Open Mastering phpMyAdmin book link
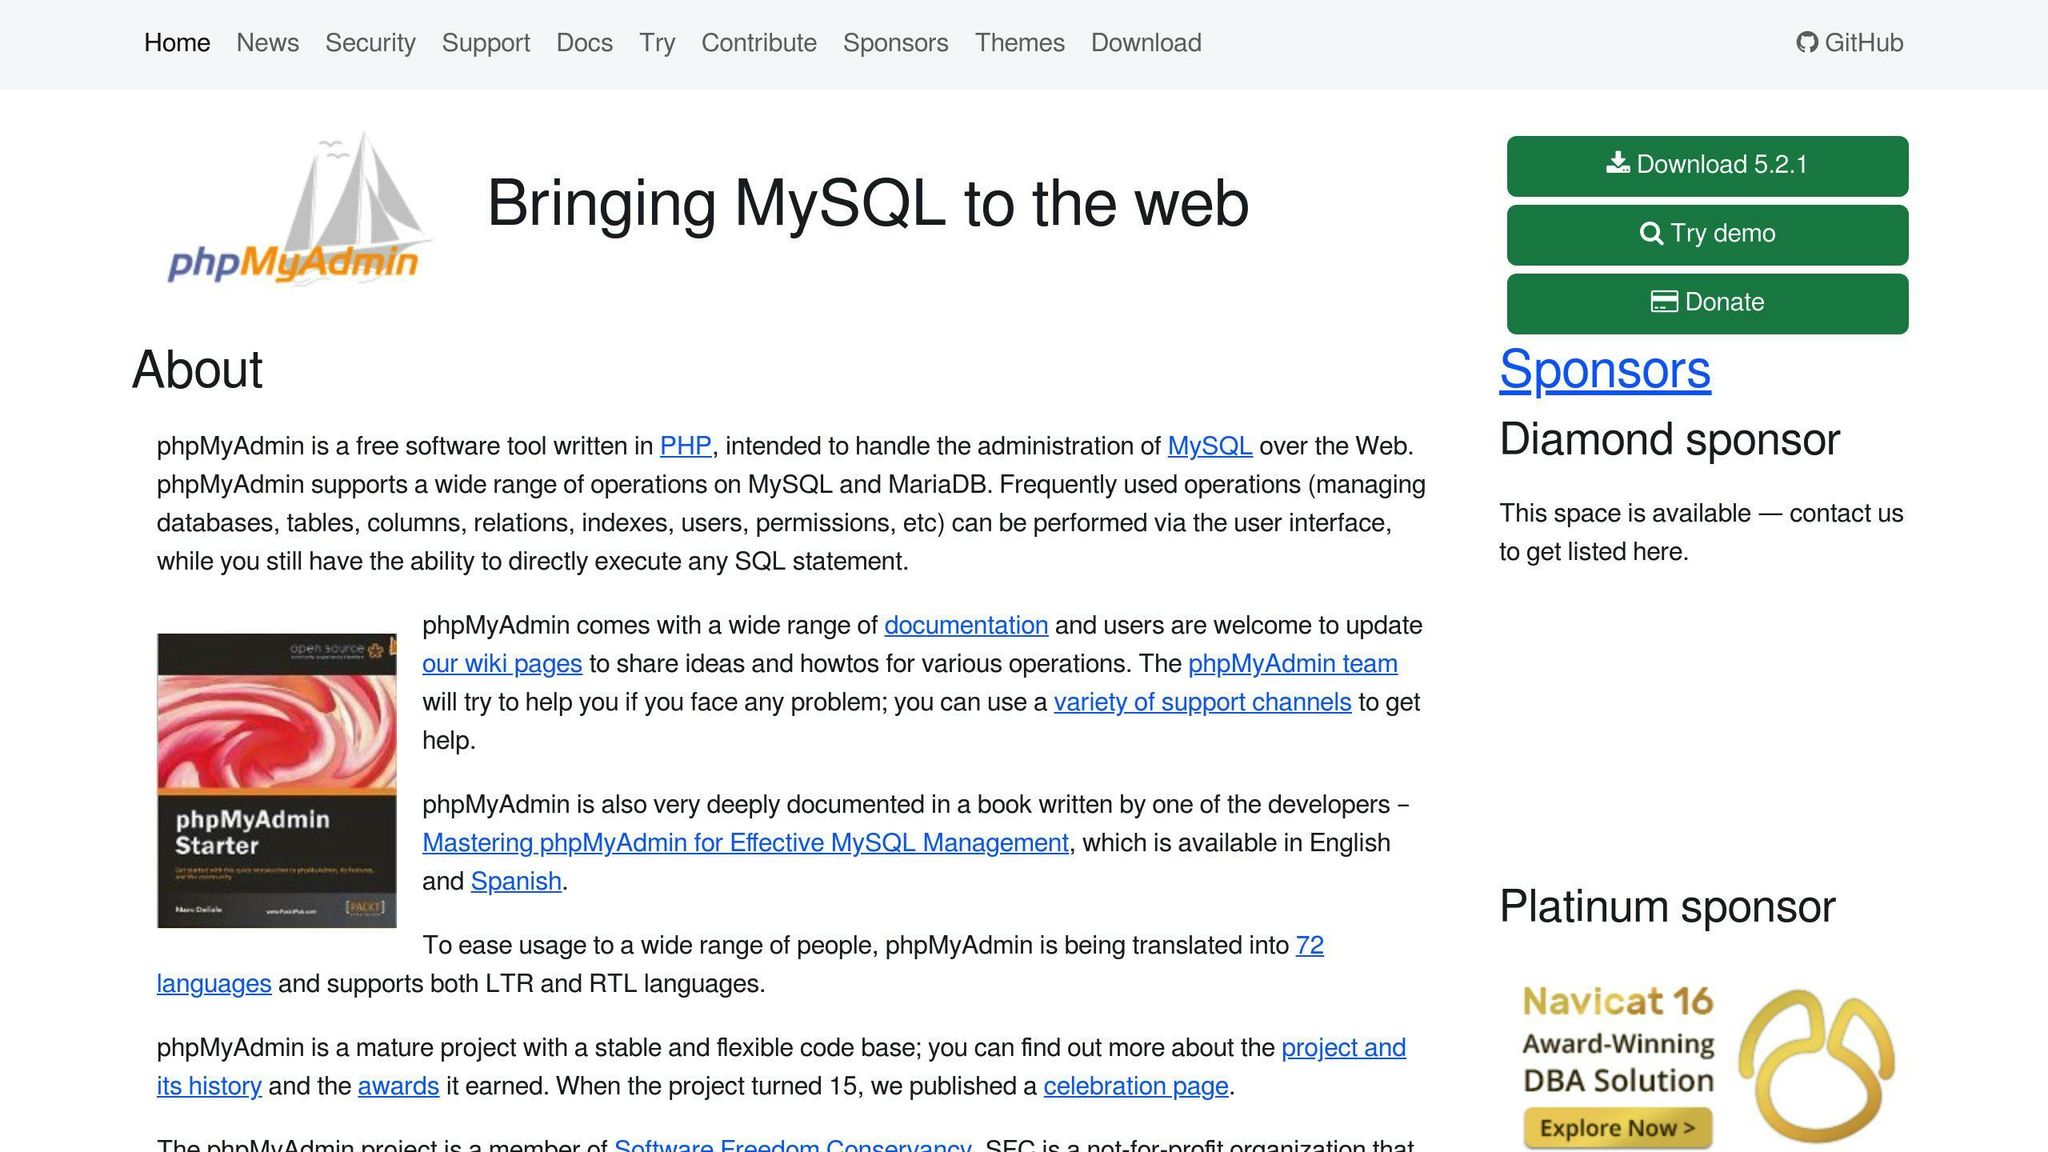The height and width of the screenshot is (1152, 2048). click(x=745, y=843)
